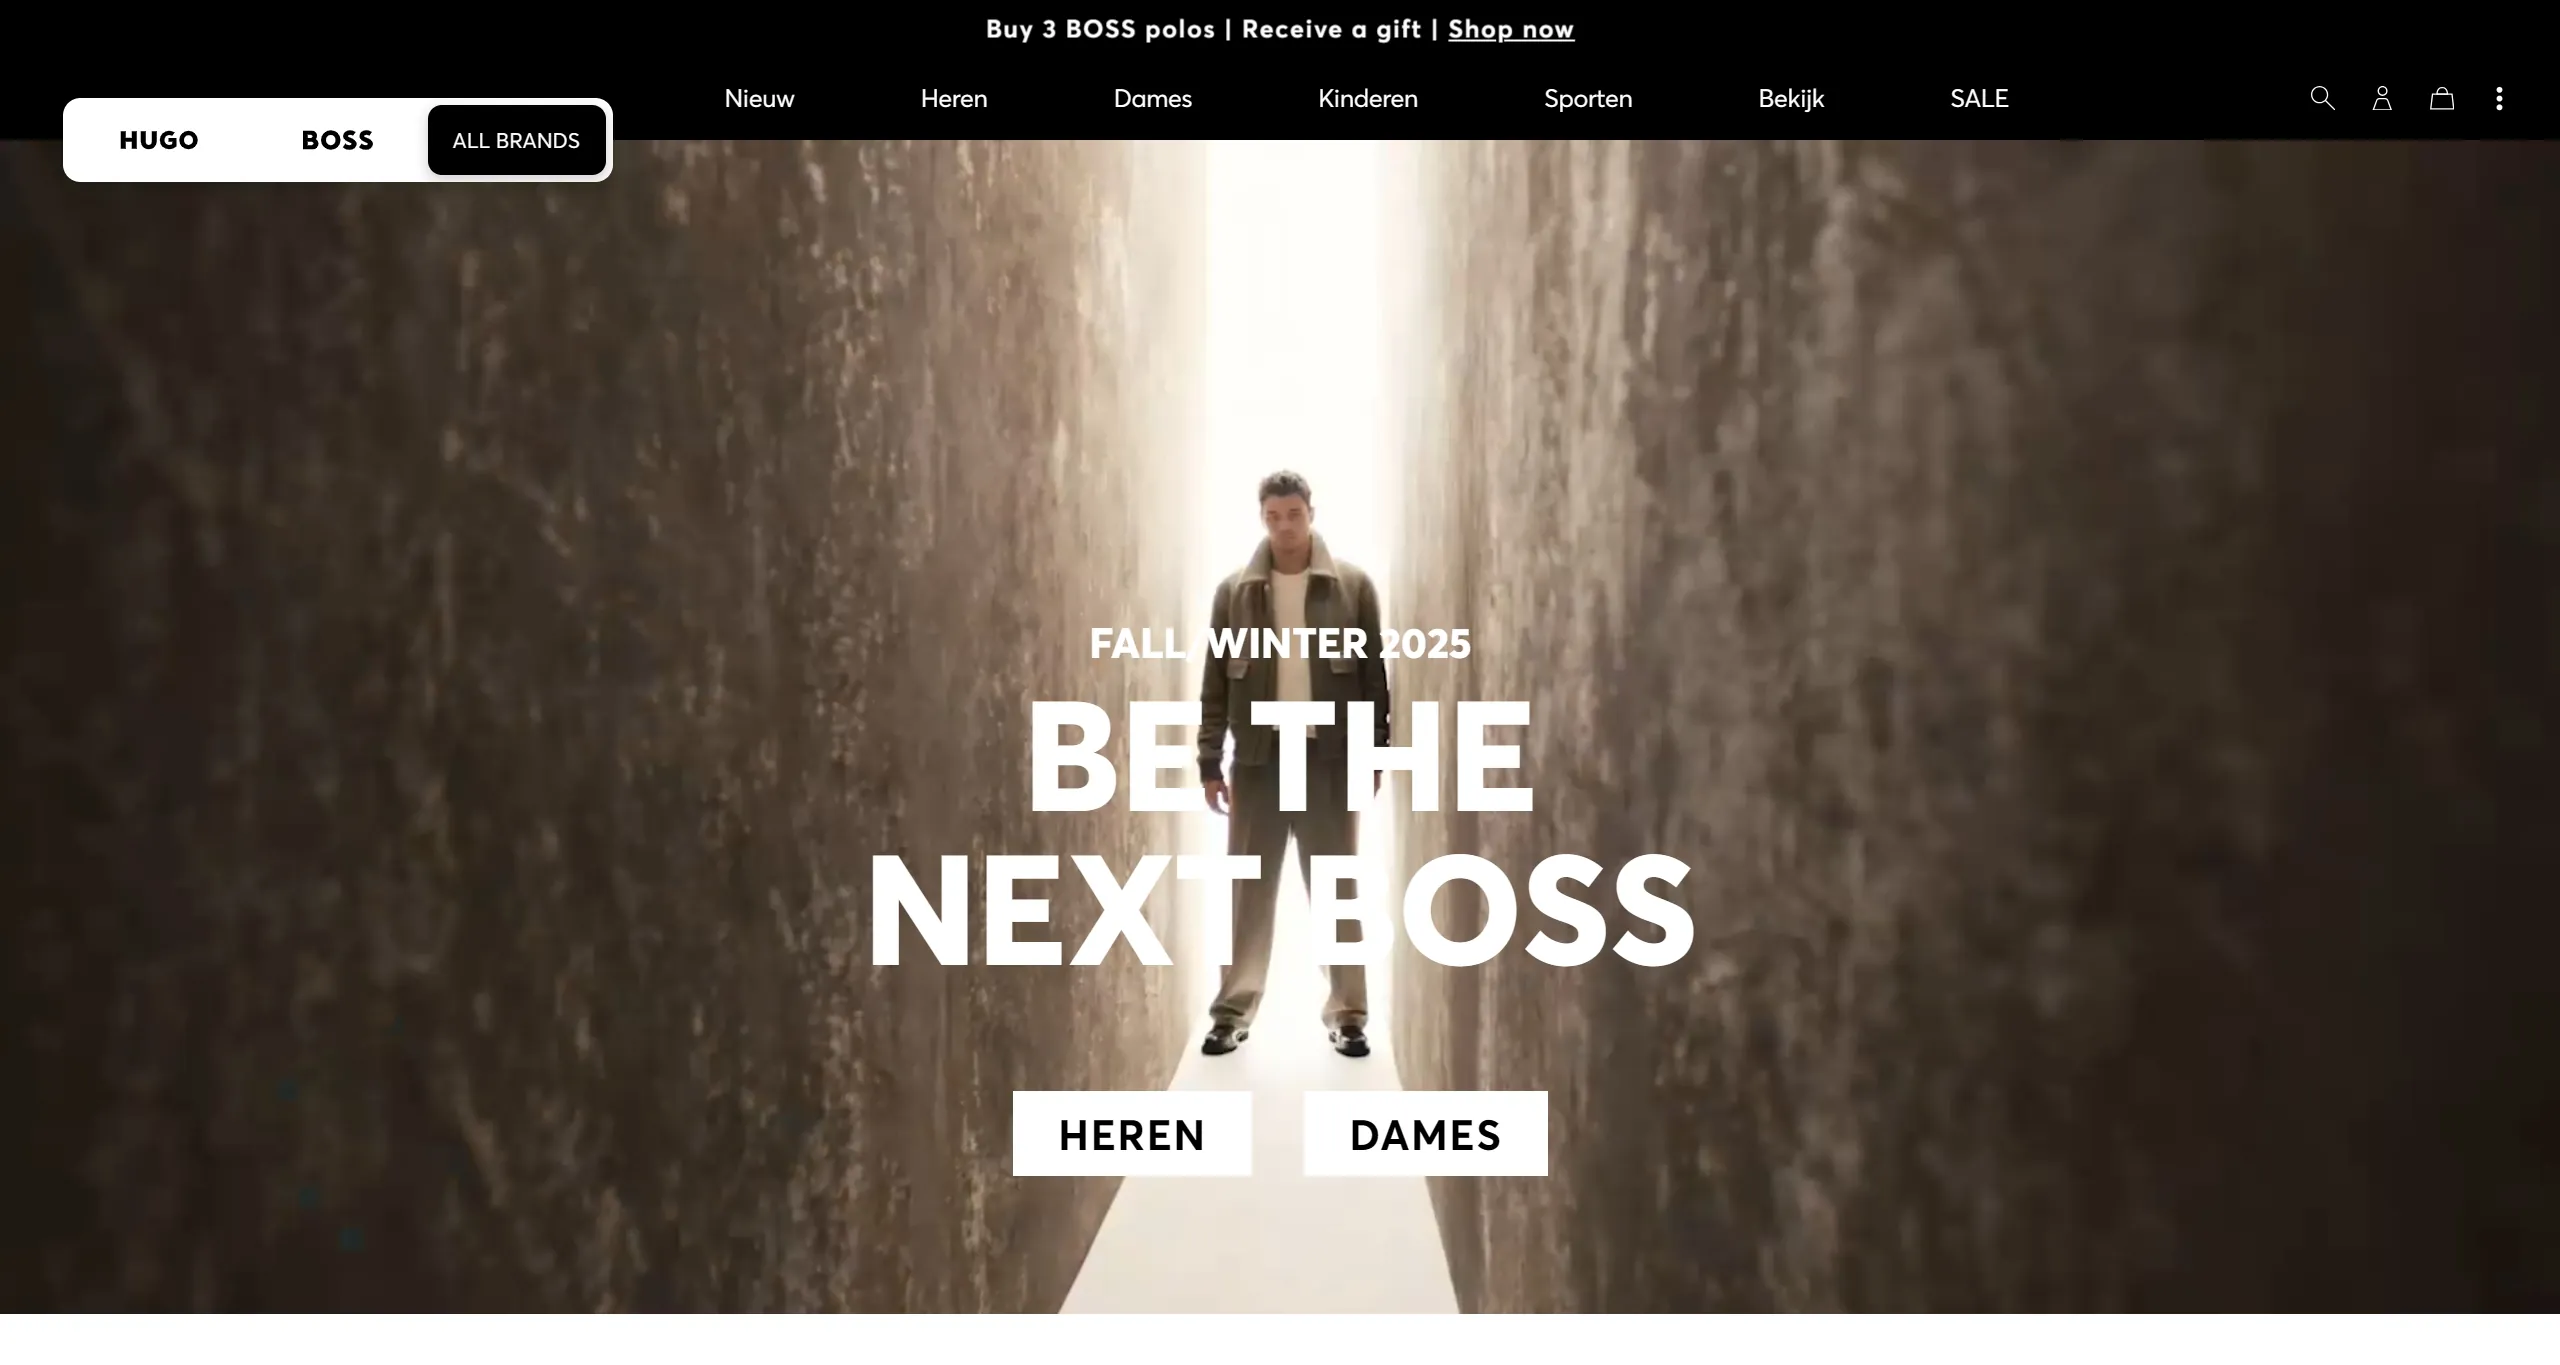Expand the Kinderen navigation category

click(1368, 98)
